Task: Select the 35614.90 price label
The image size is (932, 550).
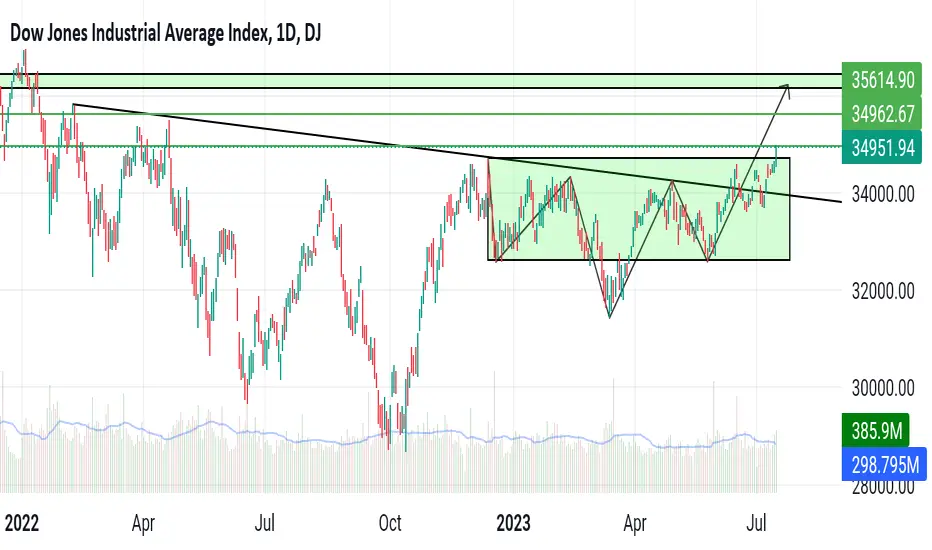Action: coord(882,80)
